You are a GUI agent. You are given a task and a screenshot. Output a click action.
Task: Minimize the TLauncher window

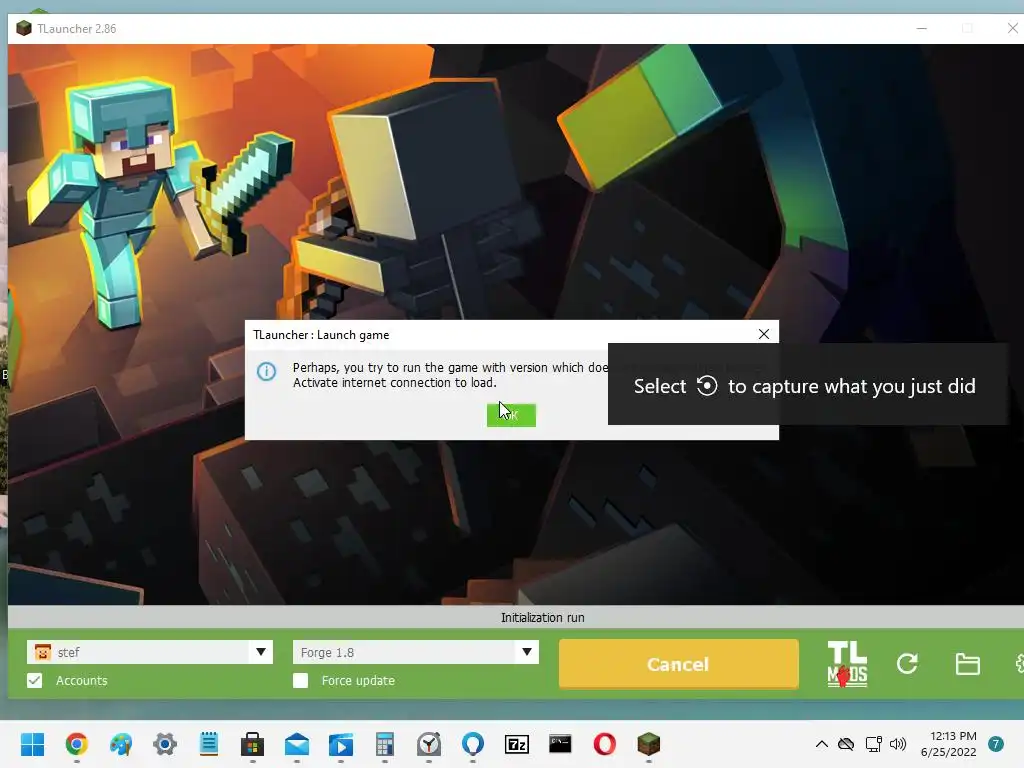click(x=921, y=29)
